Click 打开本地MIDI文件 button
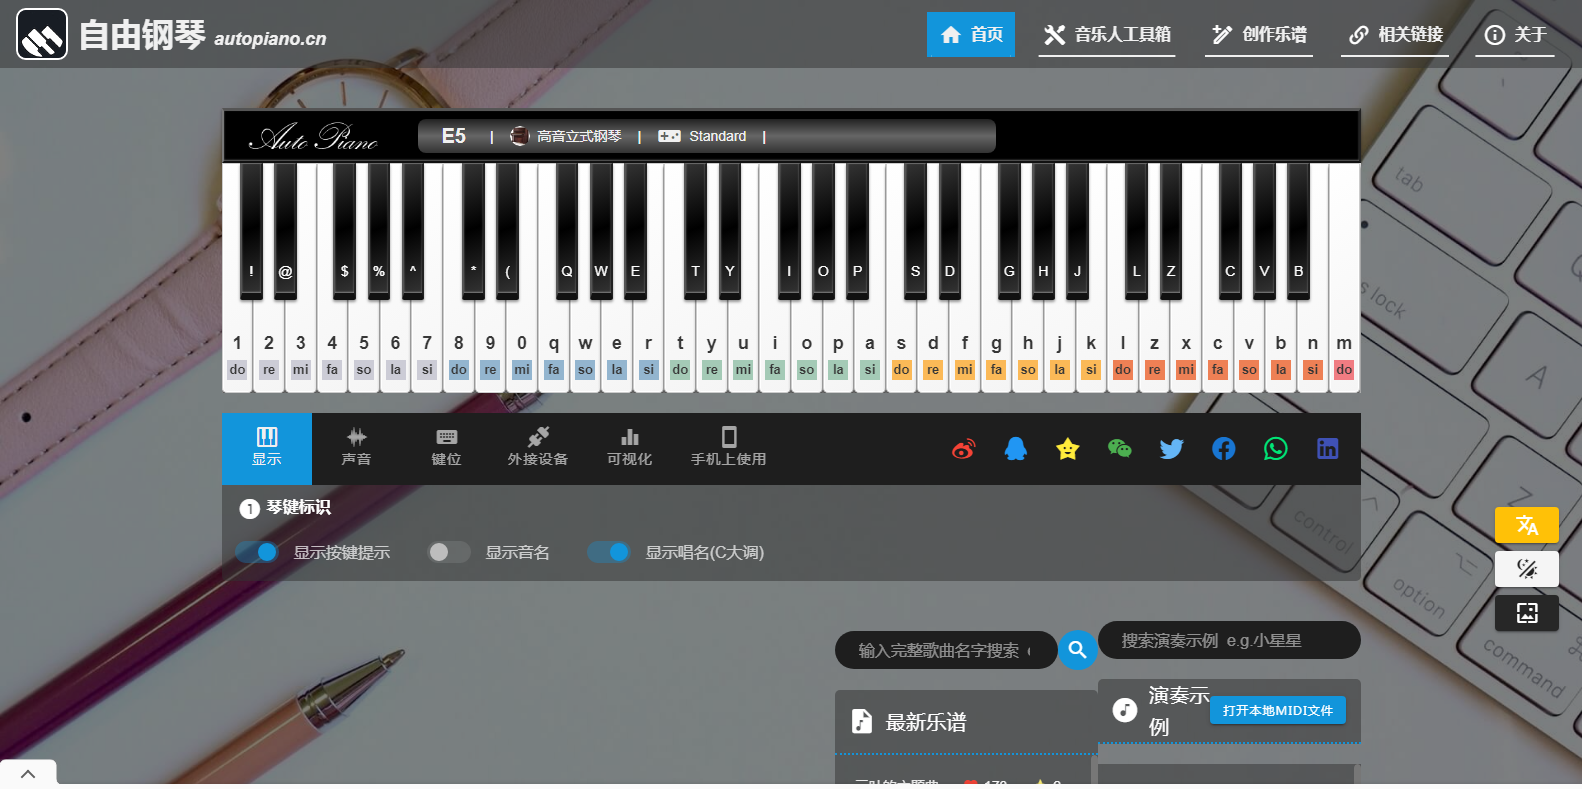This screenshot has width=1582, height=789. pyautogui.click(x=1277, y=710)
